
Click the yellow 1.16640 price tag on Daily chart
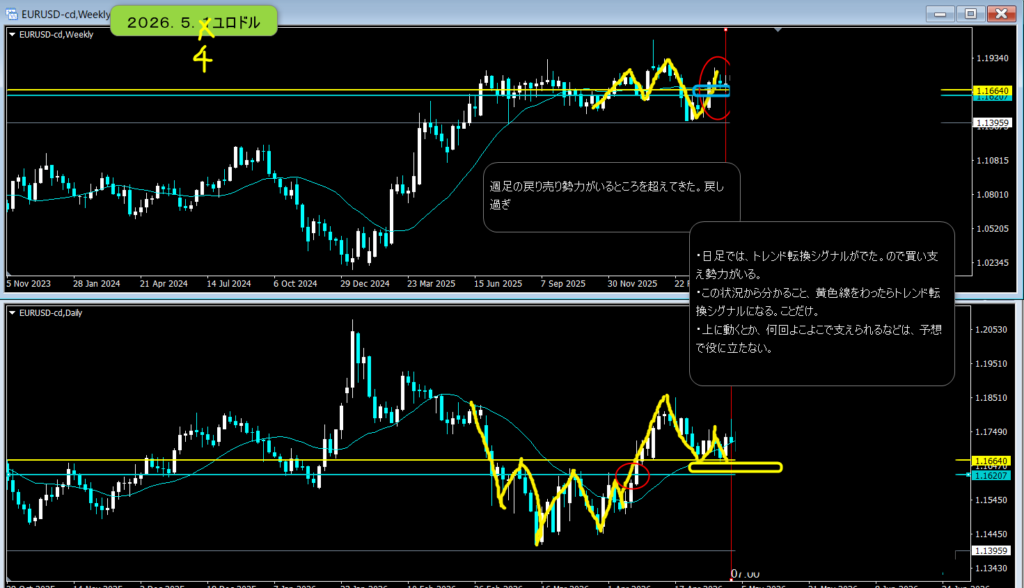pyautogui.click(x=991, y=461)
